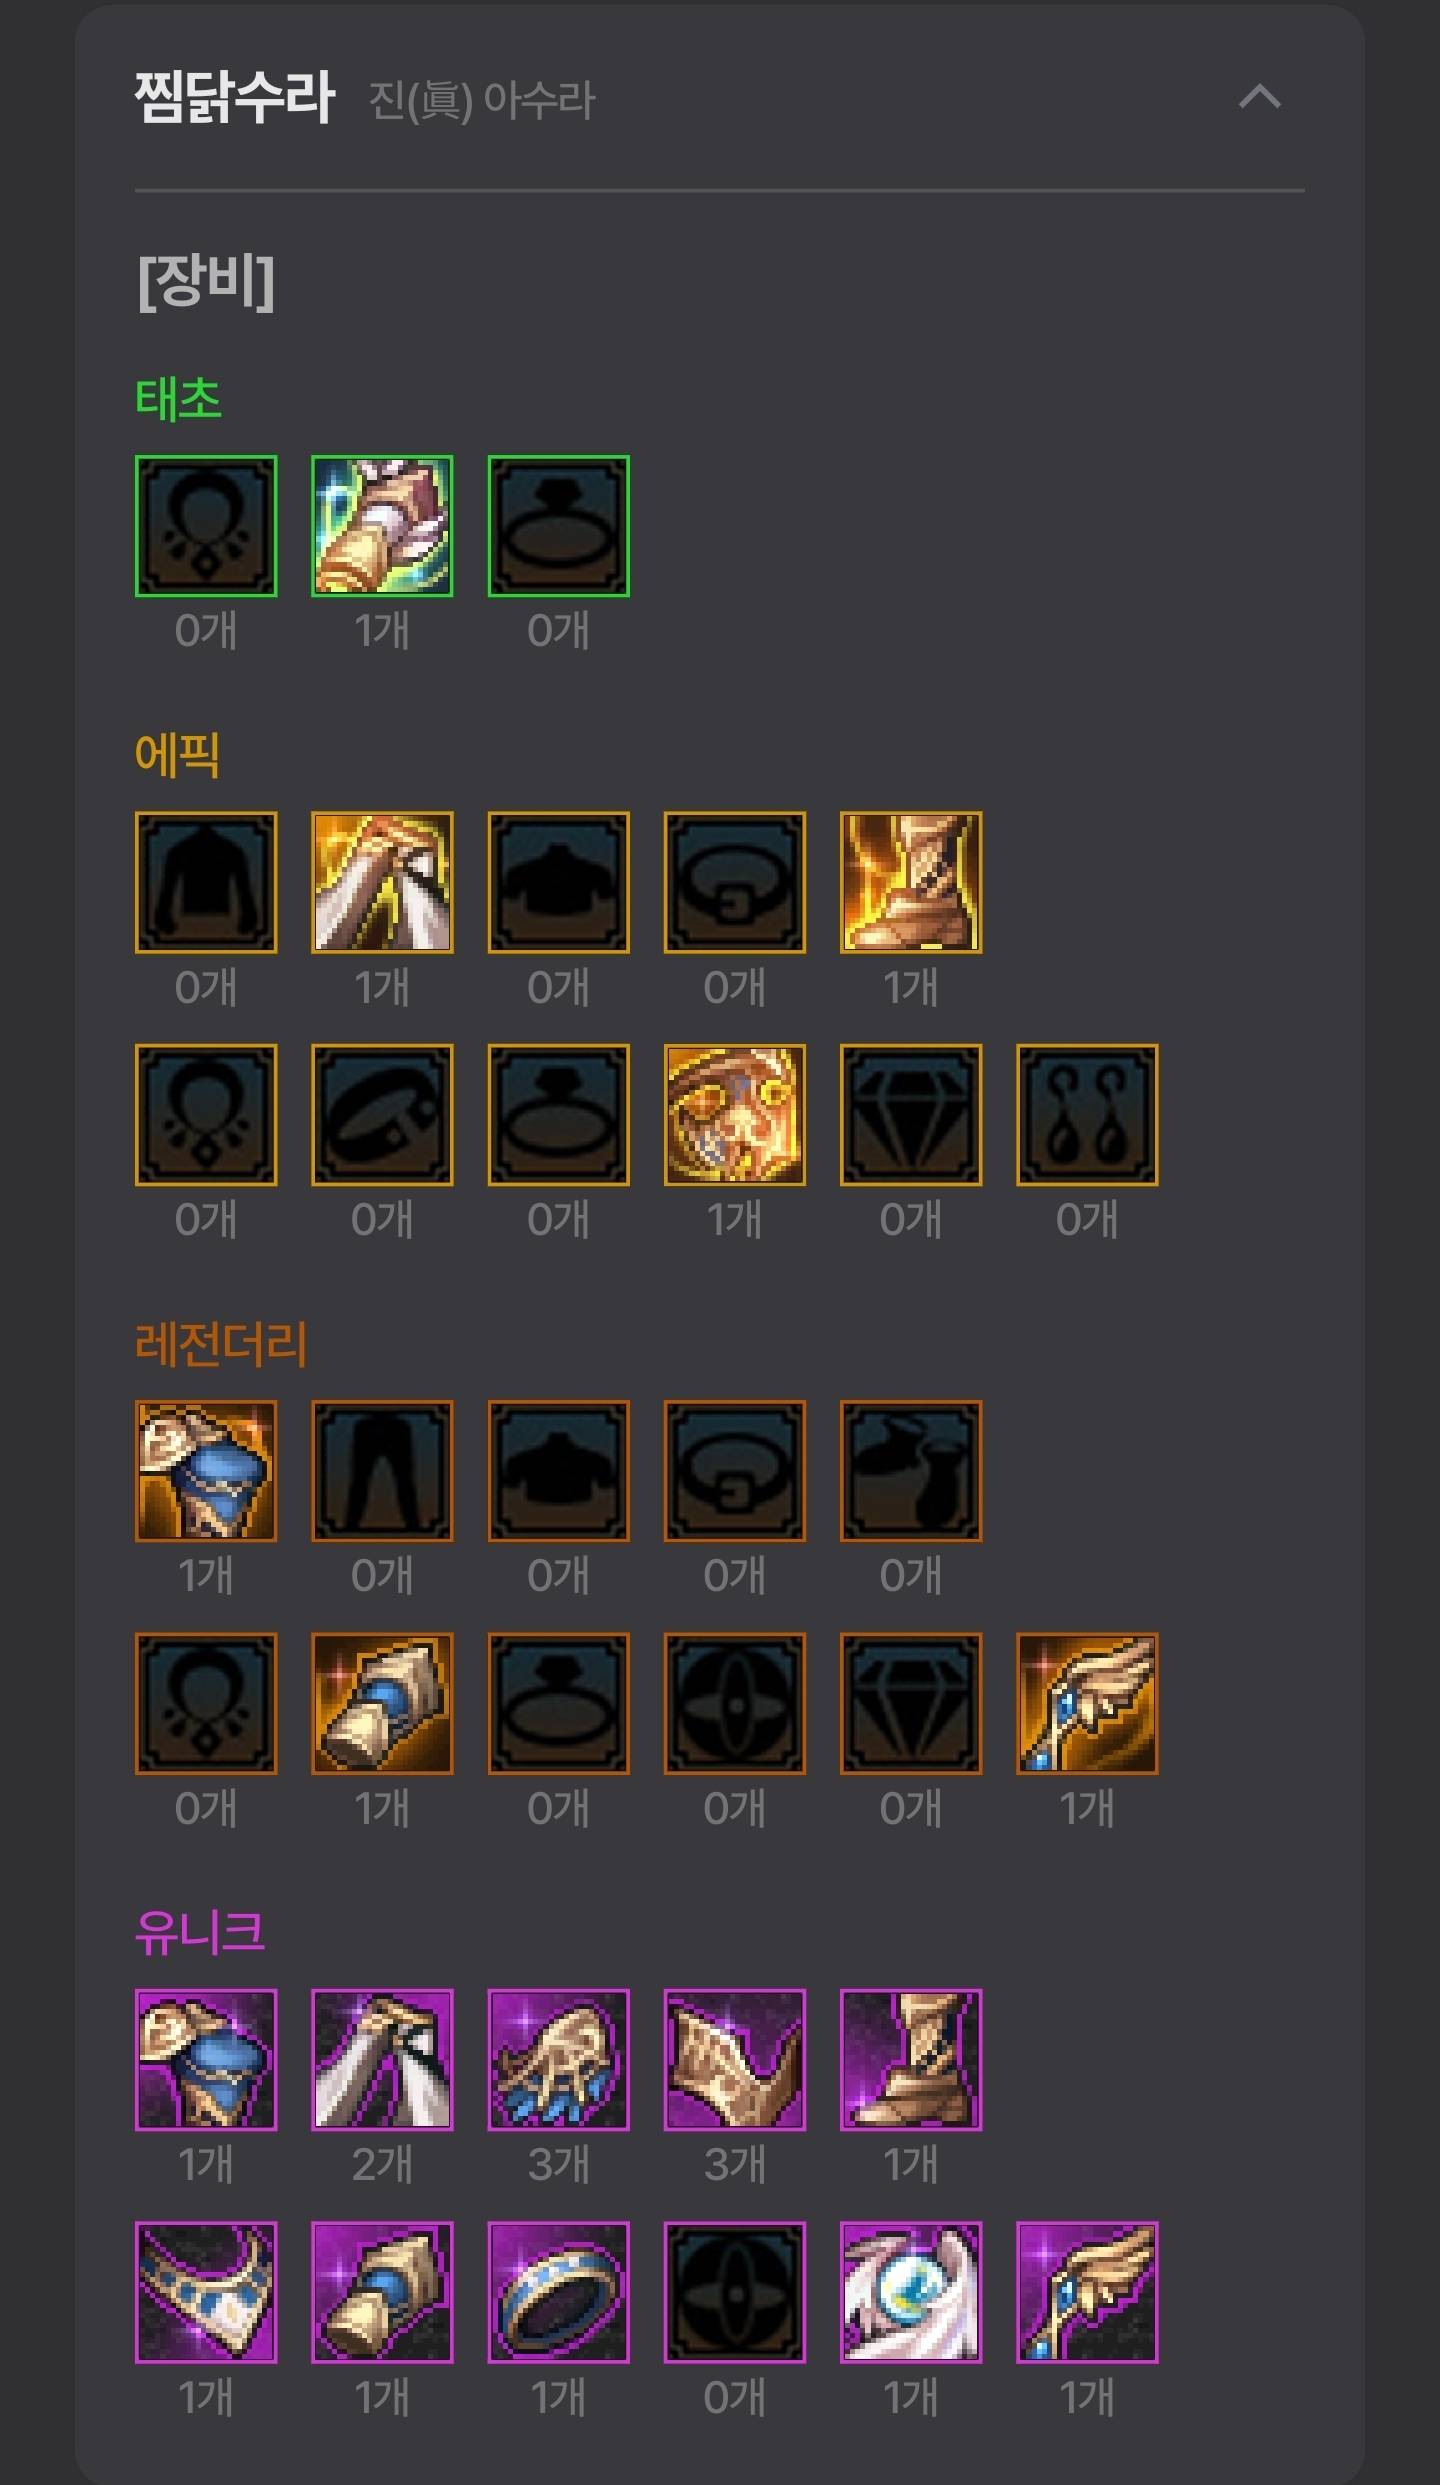The image size is (1440, 2485).
Task: Collapse the 찜닭수라 character panel chevron
Action: [1259, 97]
